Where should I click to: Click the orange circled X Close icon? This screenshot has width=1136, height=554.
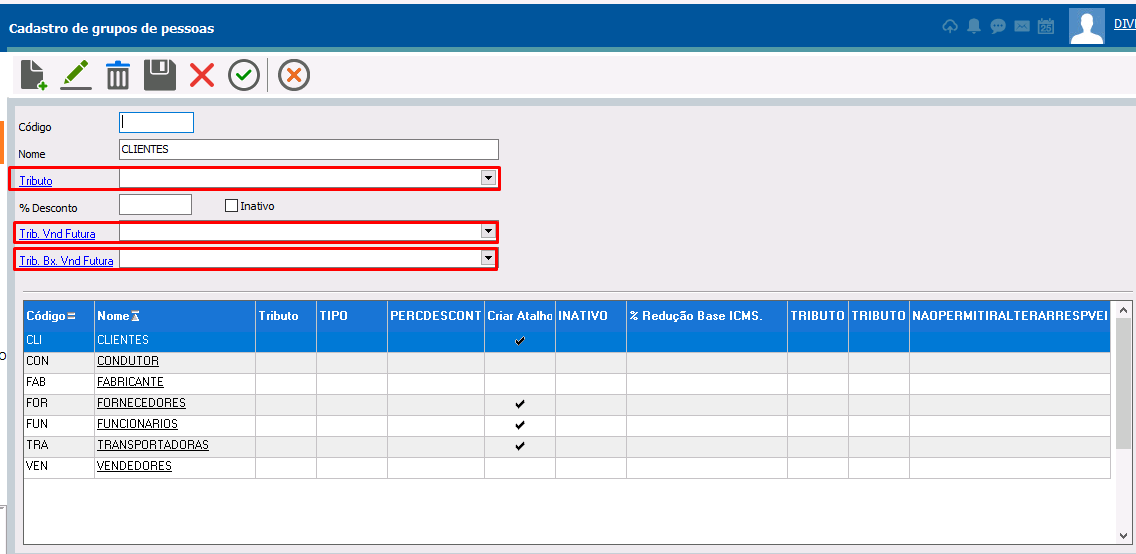pyautogui.click(x=294, y=75)
